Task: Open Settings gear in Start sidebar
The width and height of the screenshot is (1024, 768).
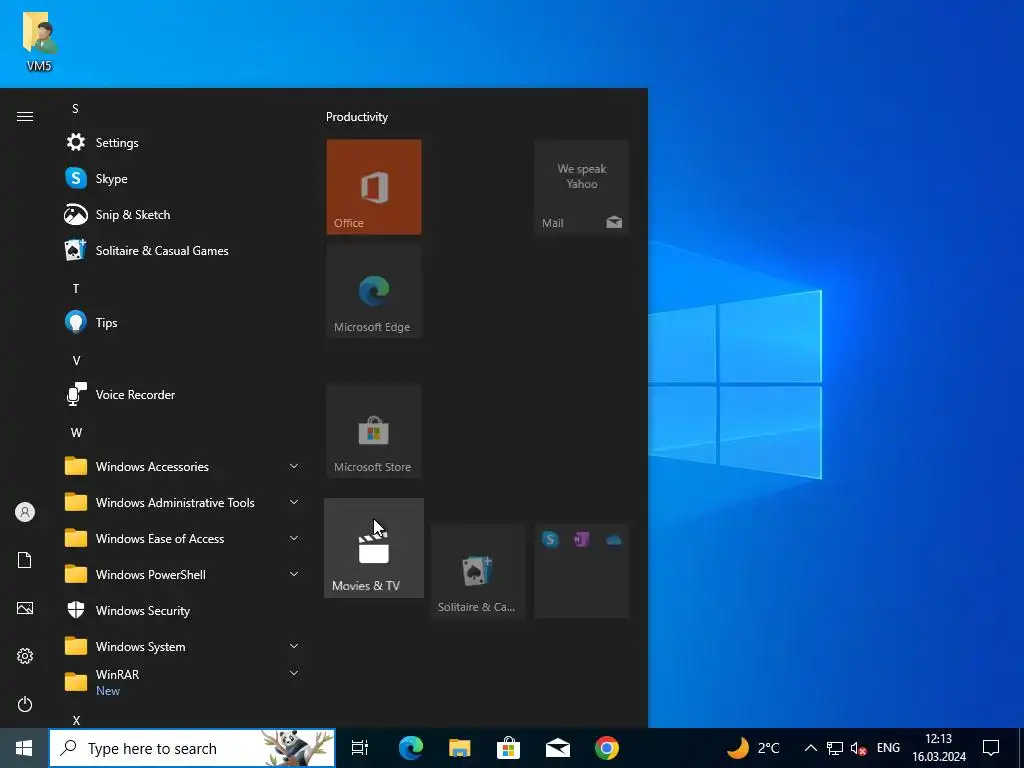Action: 25,656
